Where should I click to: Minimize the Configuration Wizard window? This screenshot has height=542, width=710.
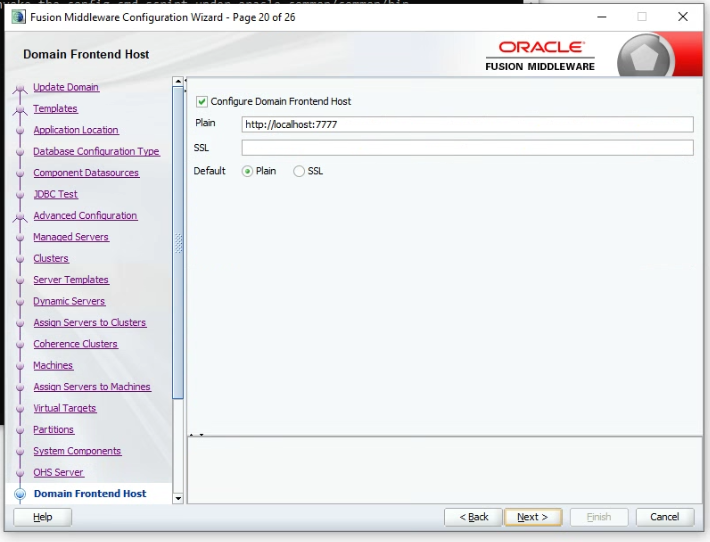pyautogui.click(x=602, y=17)
